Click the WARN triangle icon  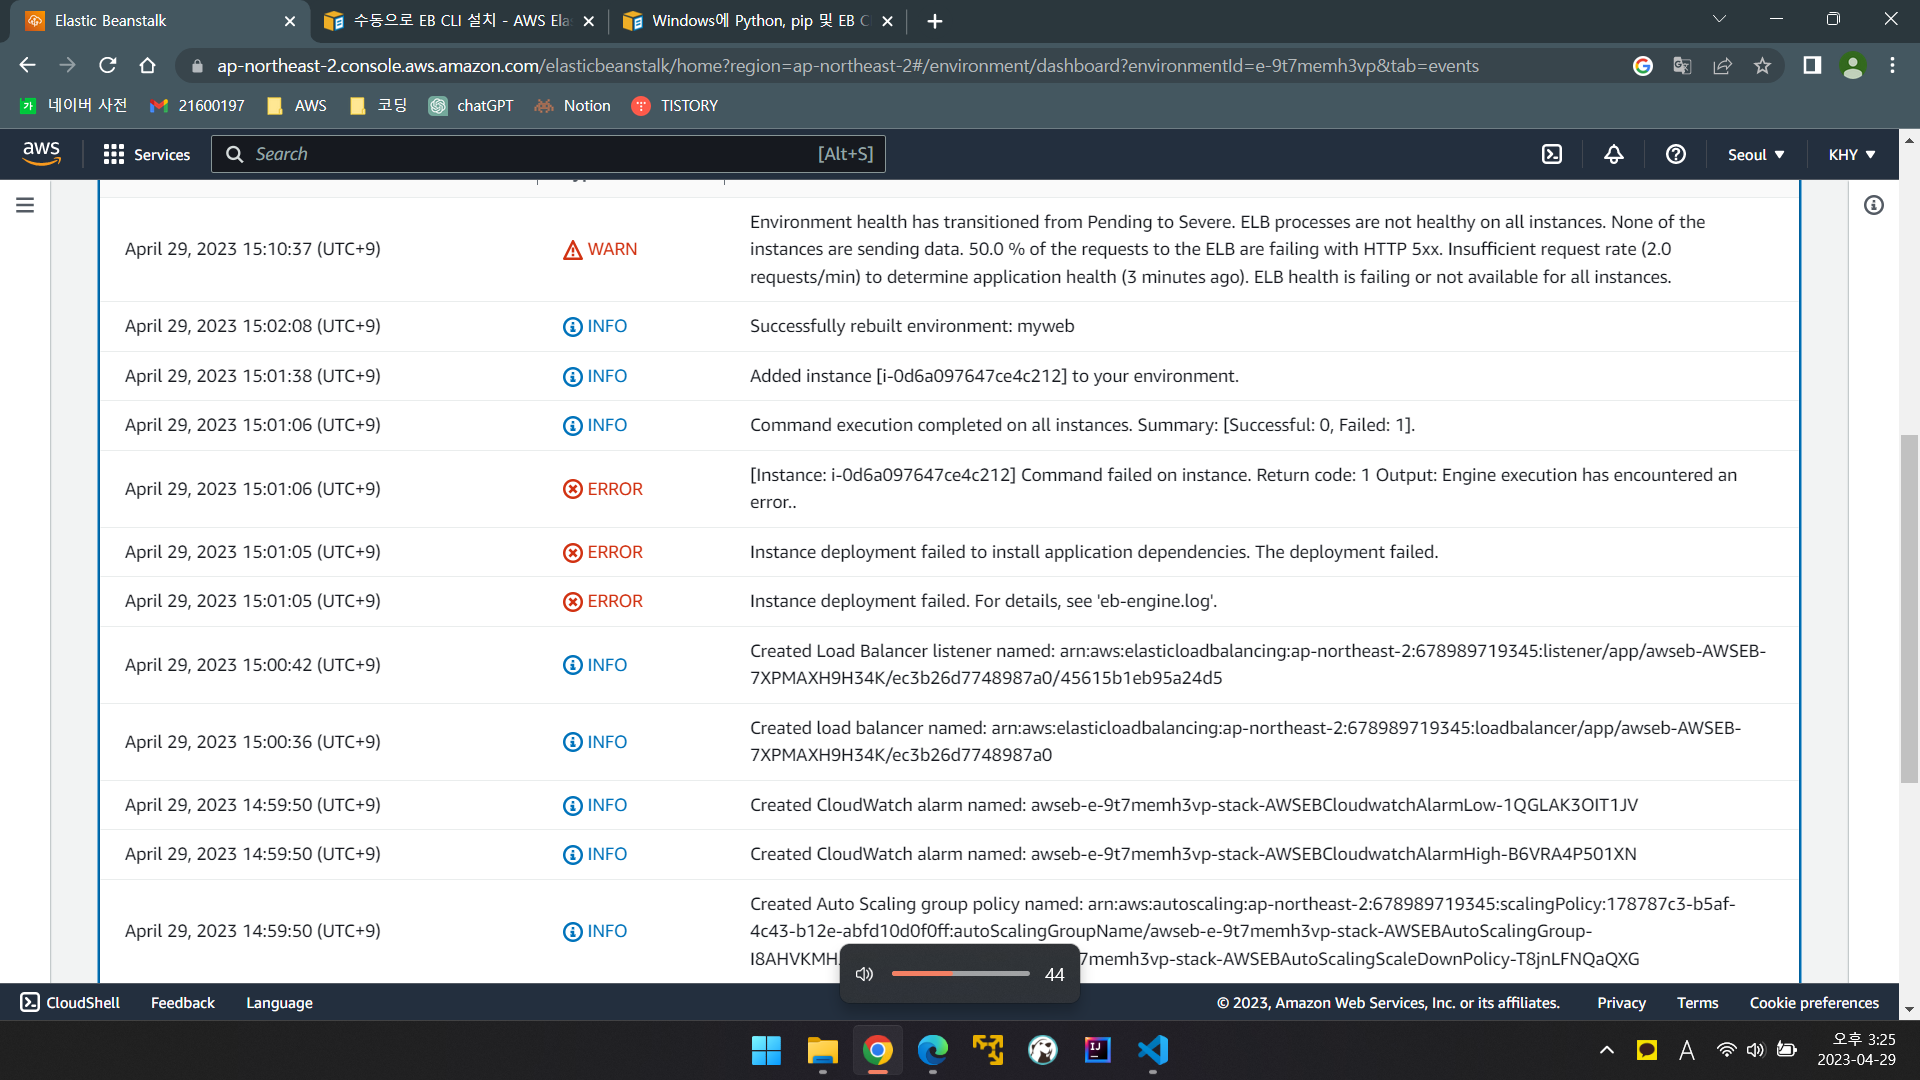572,250
